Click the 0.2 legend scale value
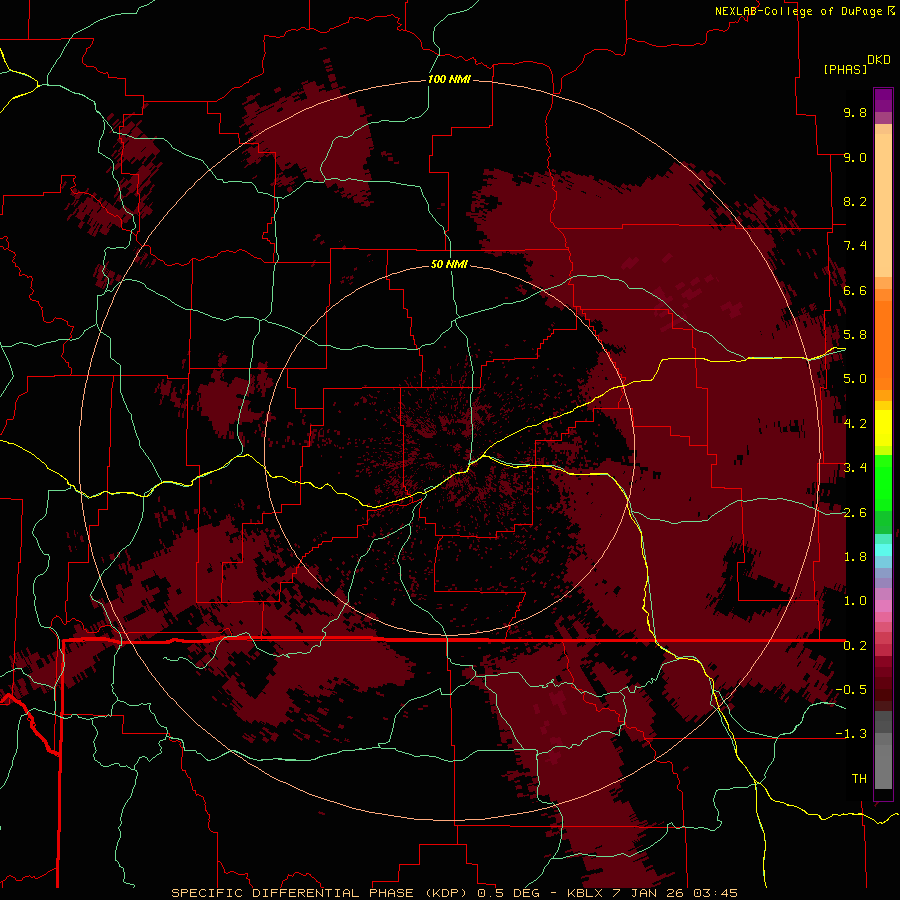 point(855,646)
